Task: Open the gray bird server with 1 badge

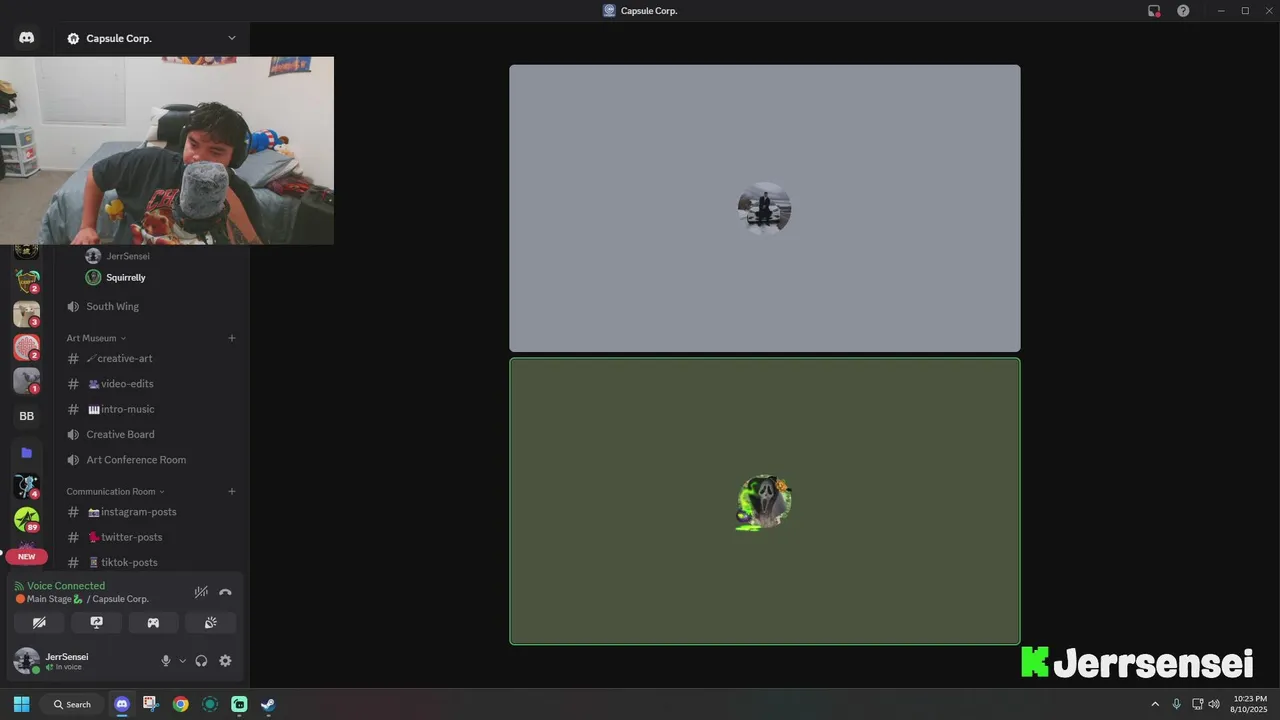Action: click(x=27, y=381)
